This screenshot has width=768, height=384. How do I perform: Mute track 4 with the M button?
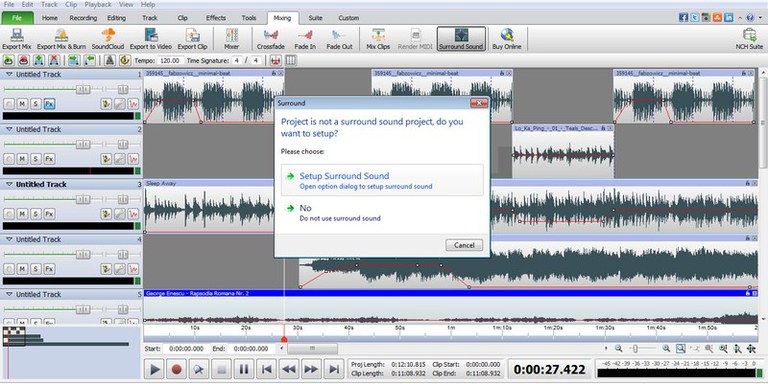[x=22, y=269]
